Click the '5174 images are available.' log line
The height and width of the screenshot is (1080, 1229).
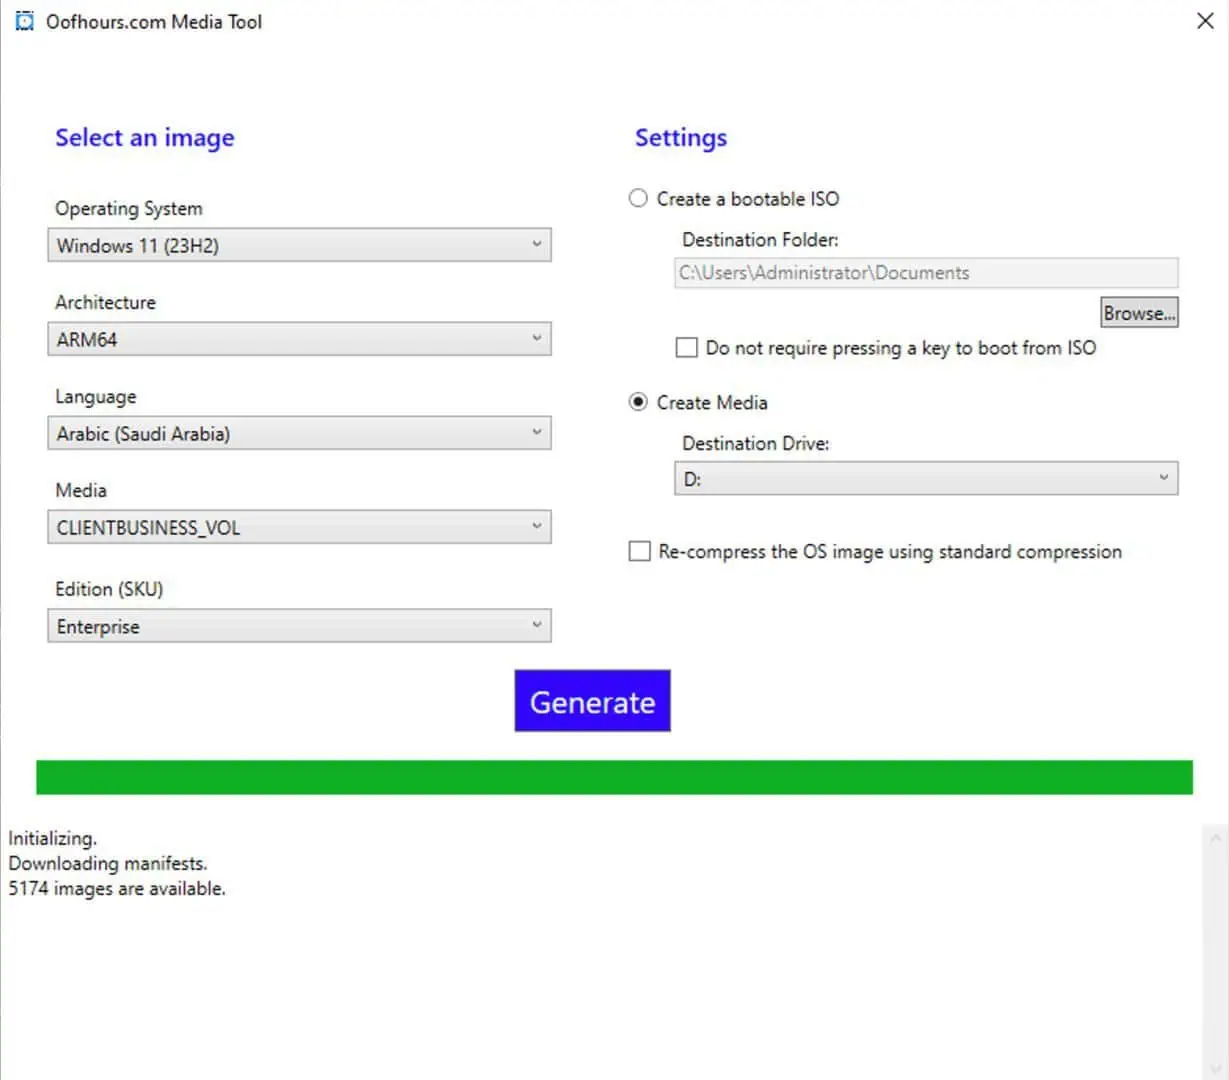pos(117,888)
